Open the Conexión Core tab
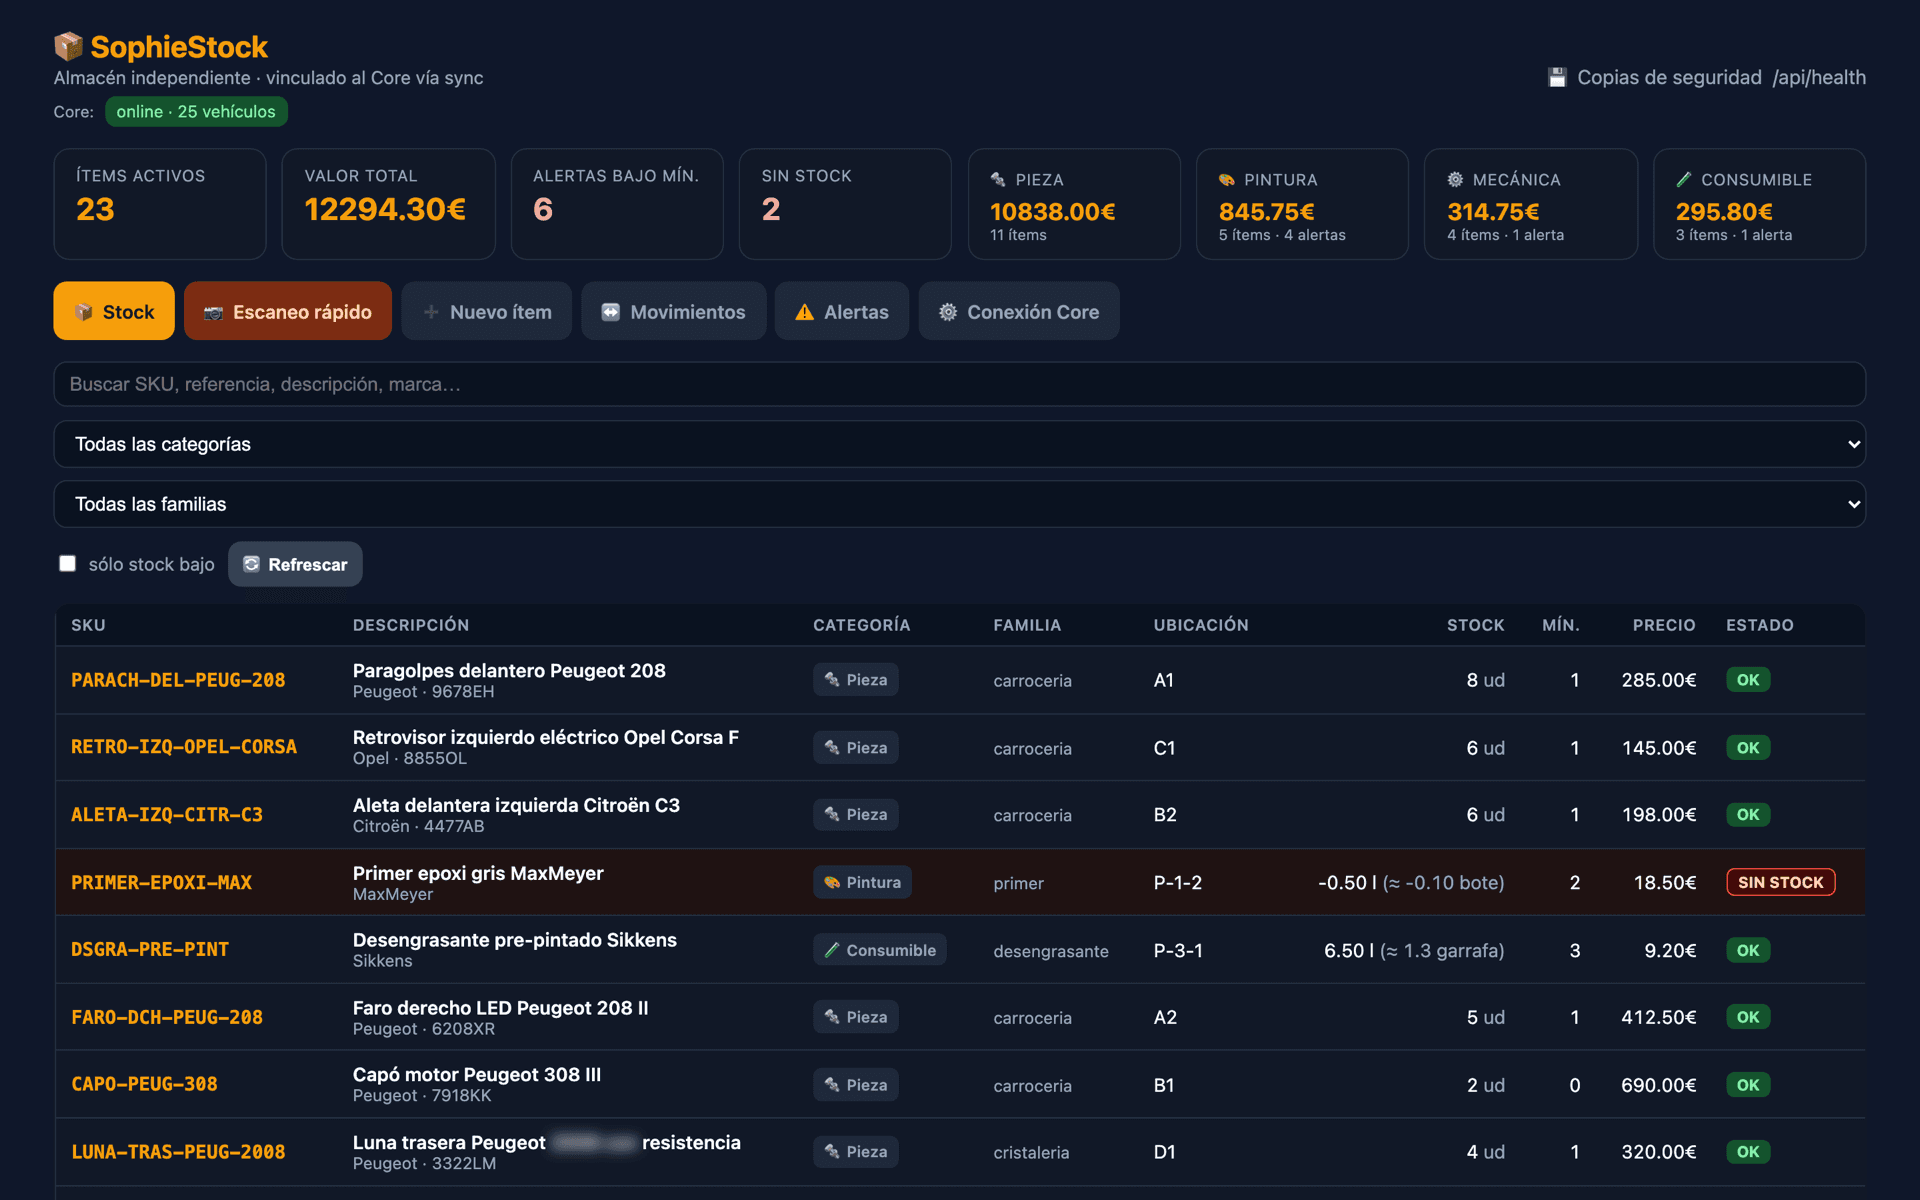Viewport: 1920px width, 1200px height. pos(1019,312)
